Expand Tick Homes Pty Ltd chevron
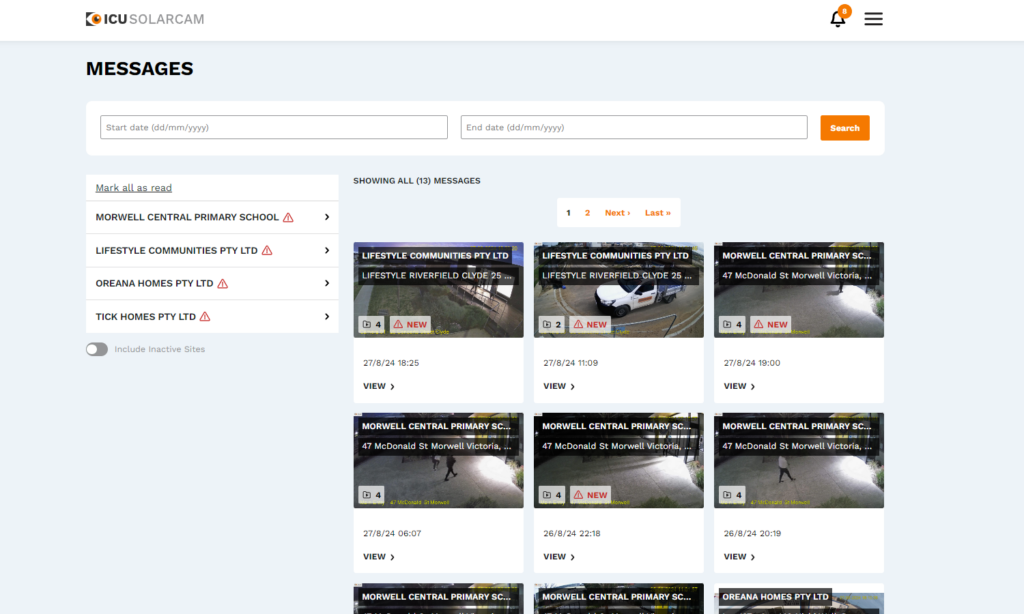 [x=327, y=317]
